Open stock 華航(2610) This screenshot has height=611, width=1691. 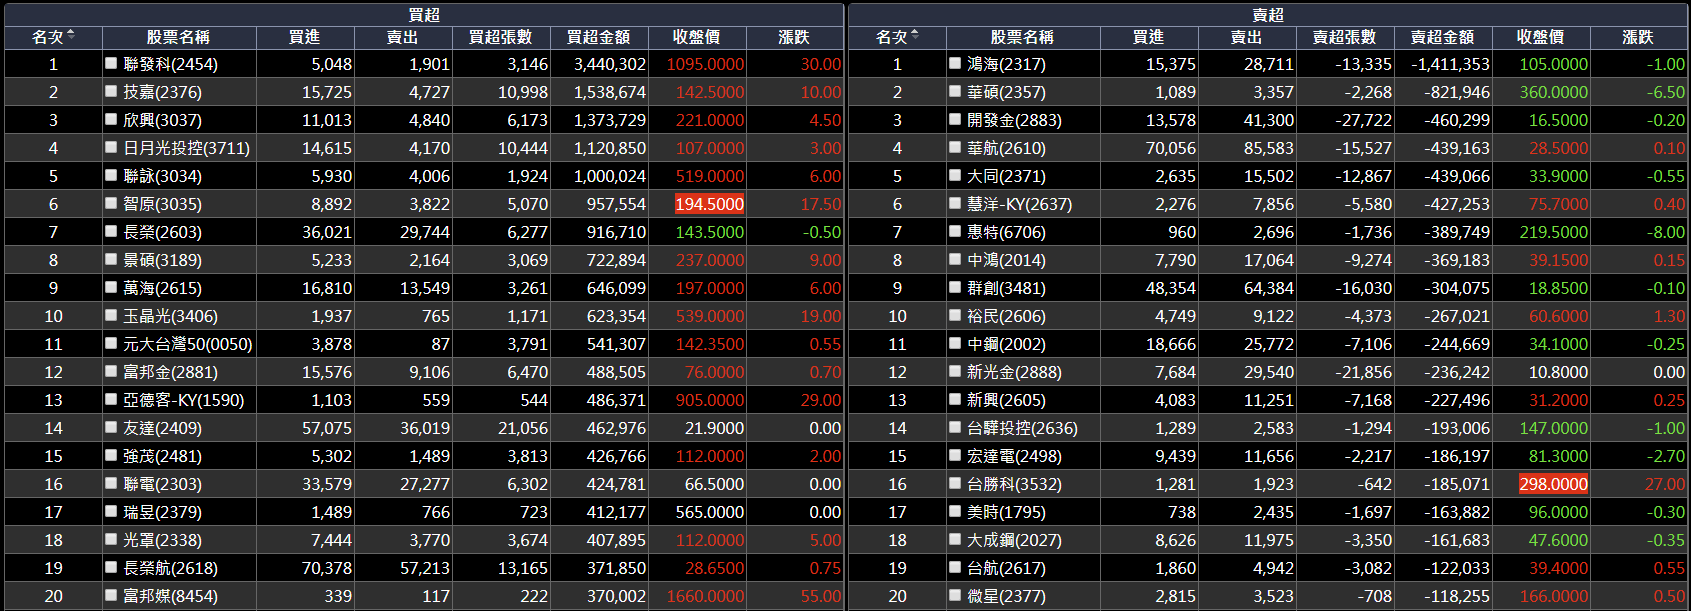point(1006,148)
